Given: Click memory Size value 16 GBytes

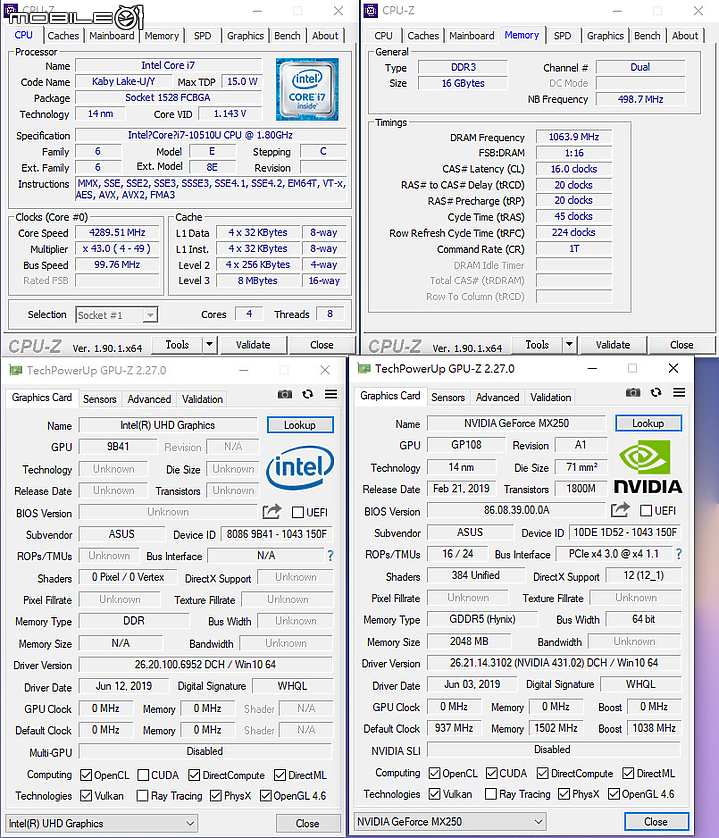Looking at the screenshot, I should click(x=463, y=83).
